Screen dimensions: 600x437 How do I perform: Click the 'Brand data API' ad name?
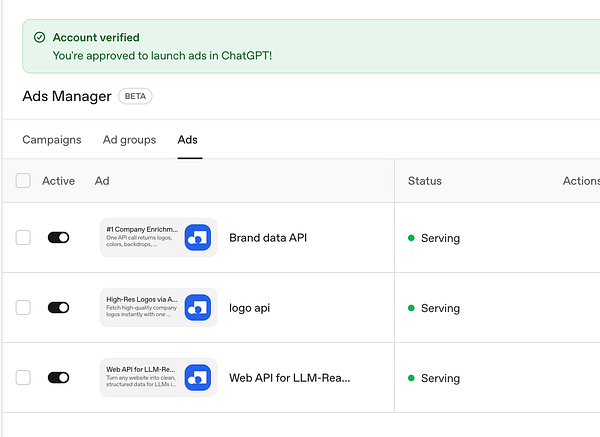(x=268, y=238)
